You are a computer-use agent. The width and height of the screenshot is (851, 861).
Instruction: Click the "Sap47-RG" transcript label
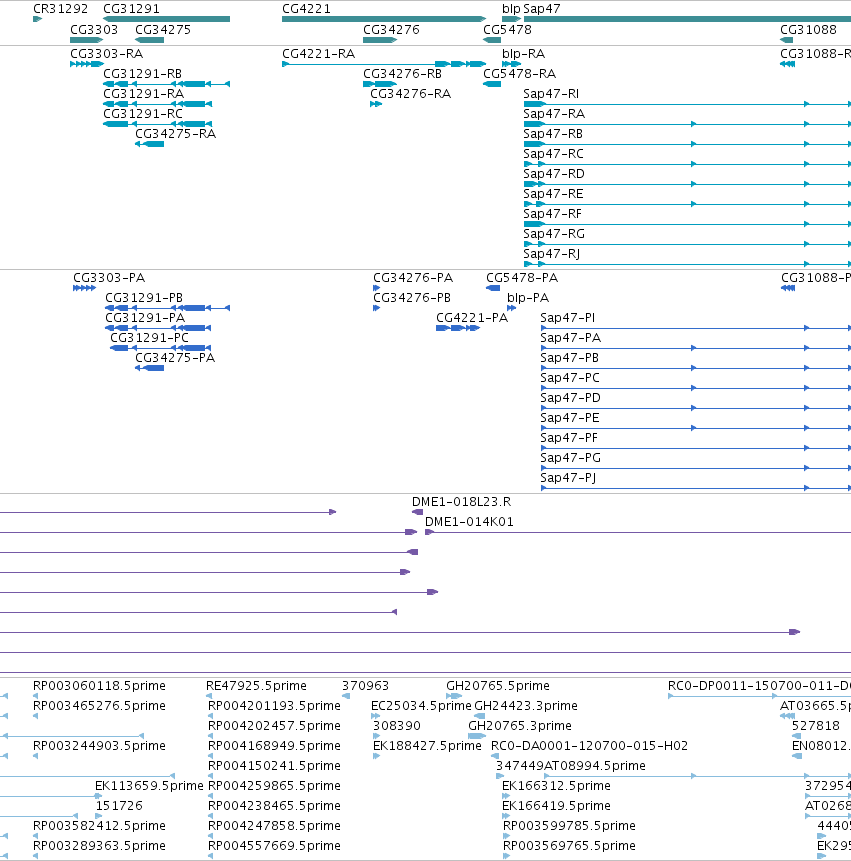tap(554, 234)
